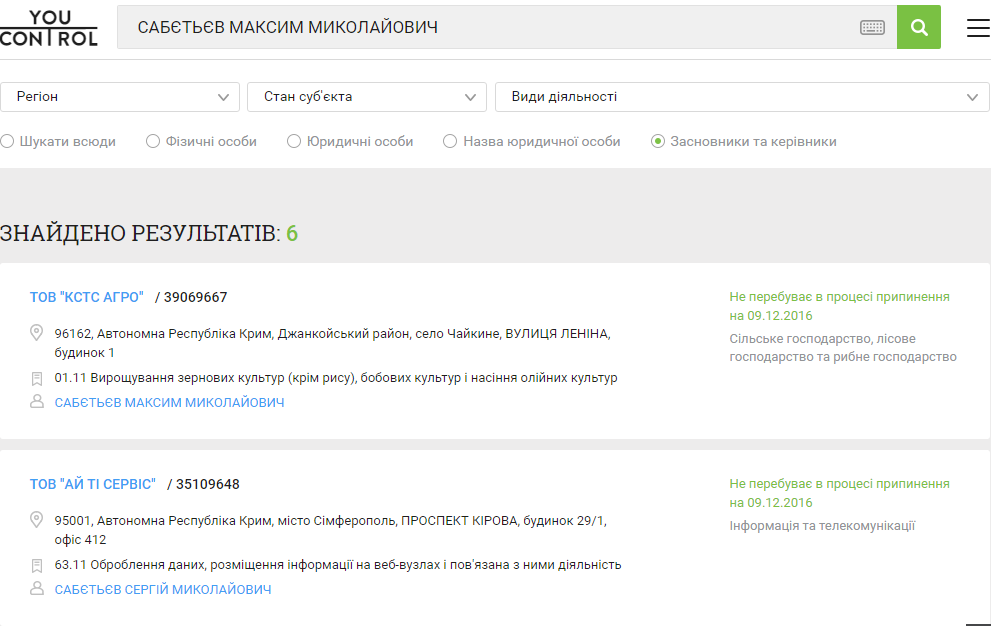
Task: Select the Шукати всюди radio option
Action: point(7,142)
